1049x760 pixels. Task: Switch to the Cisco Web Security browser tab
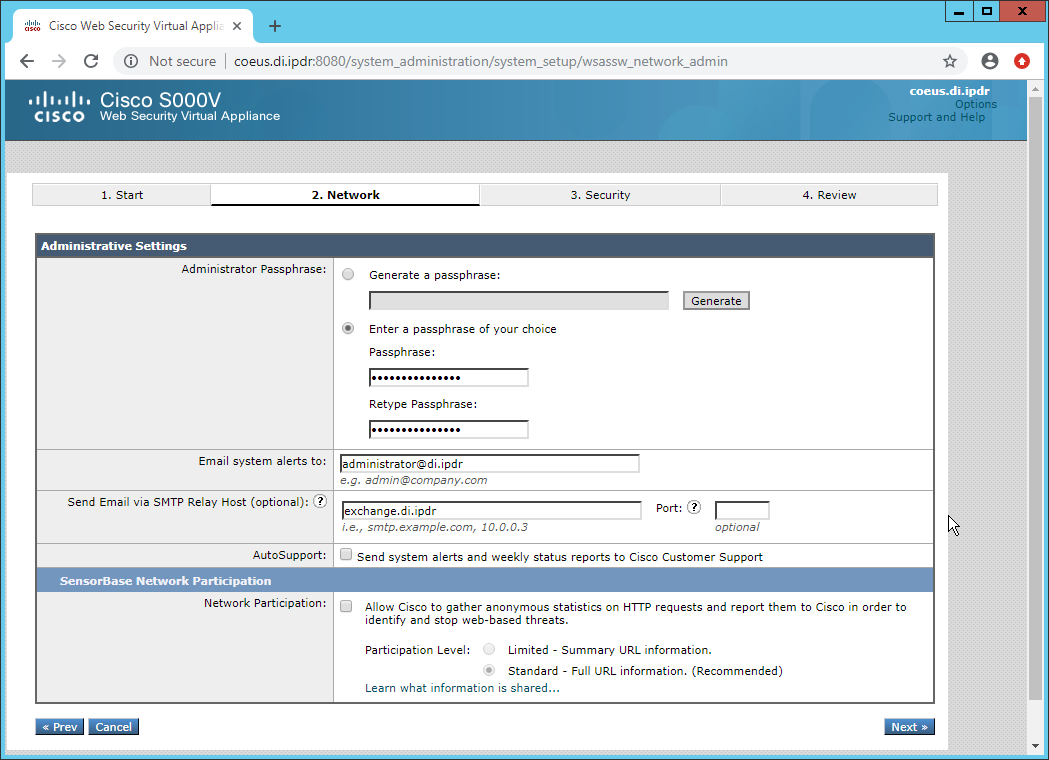133,26
